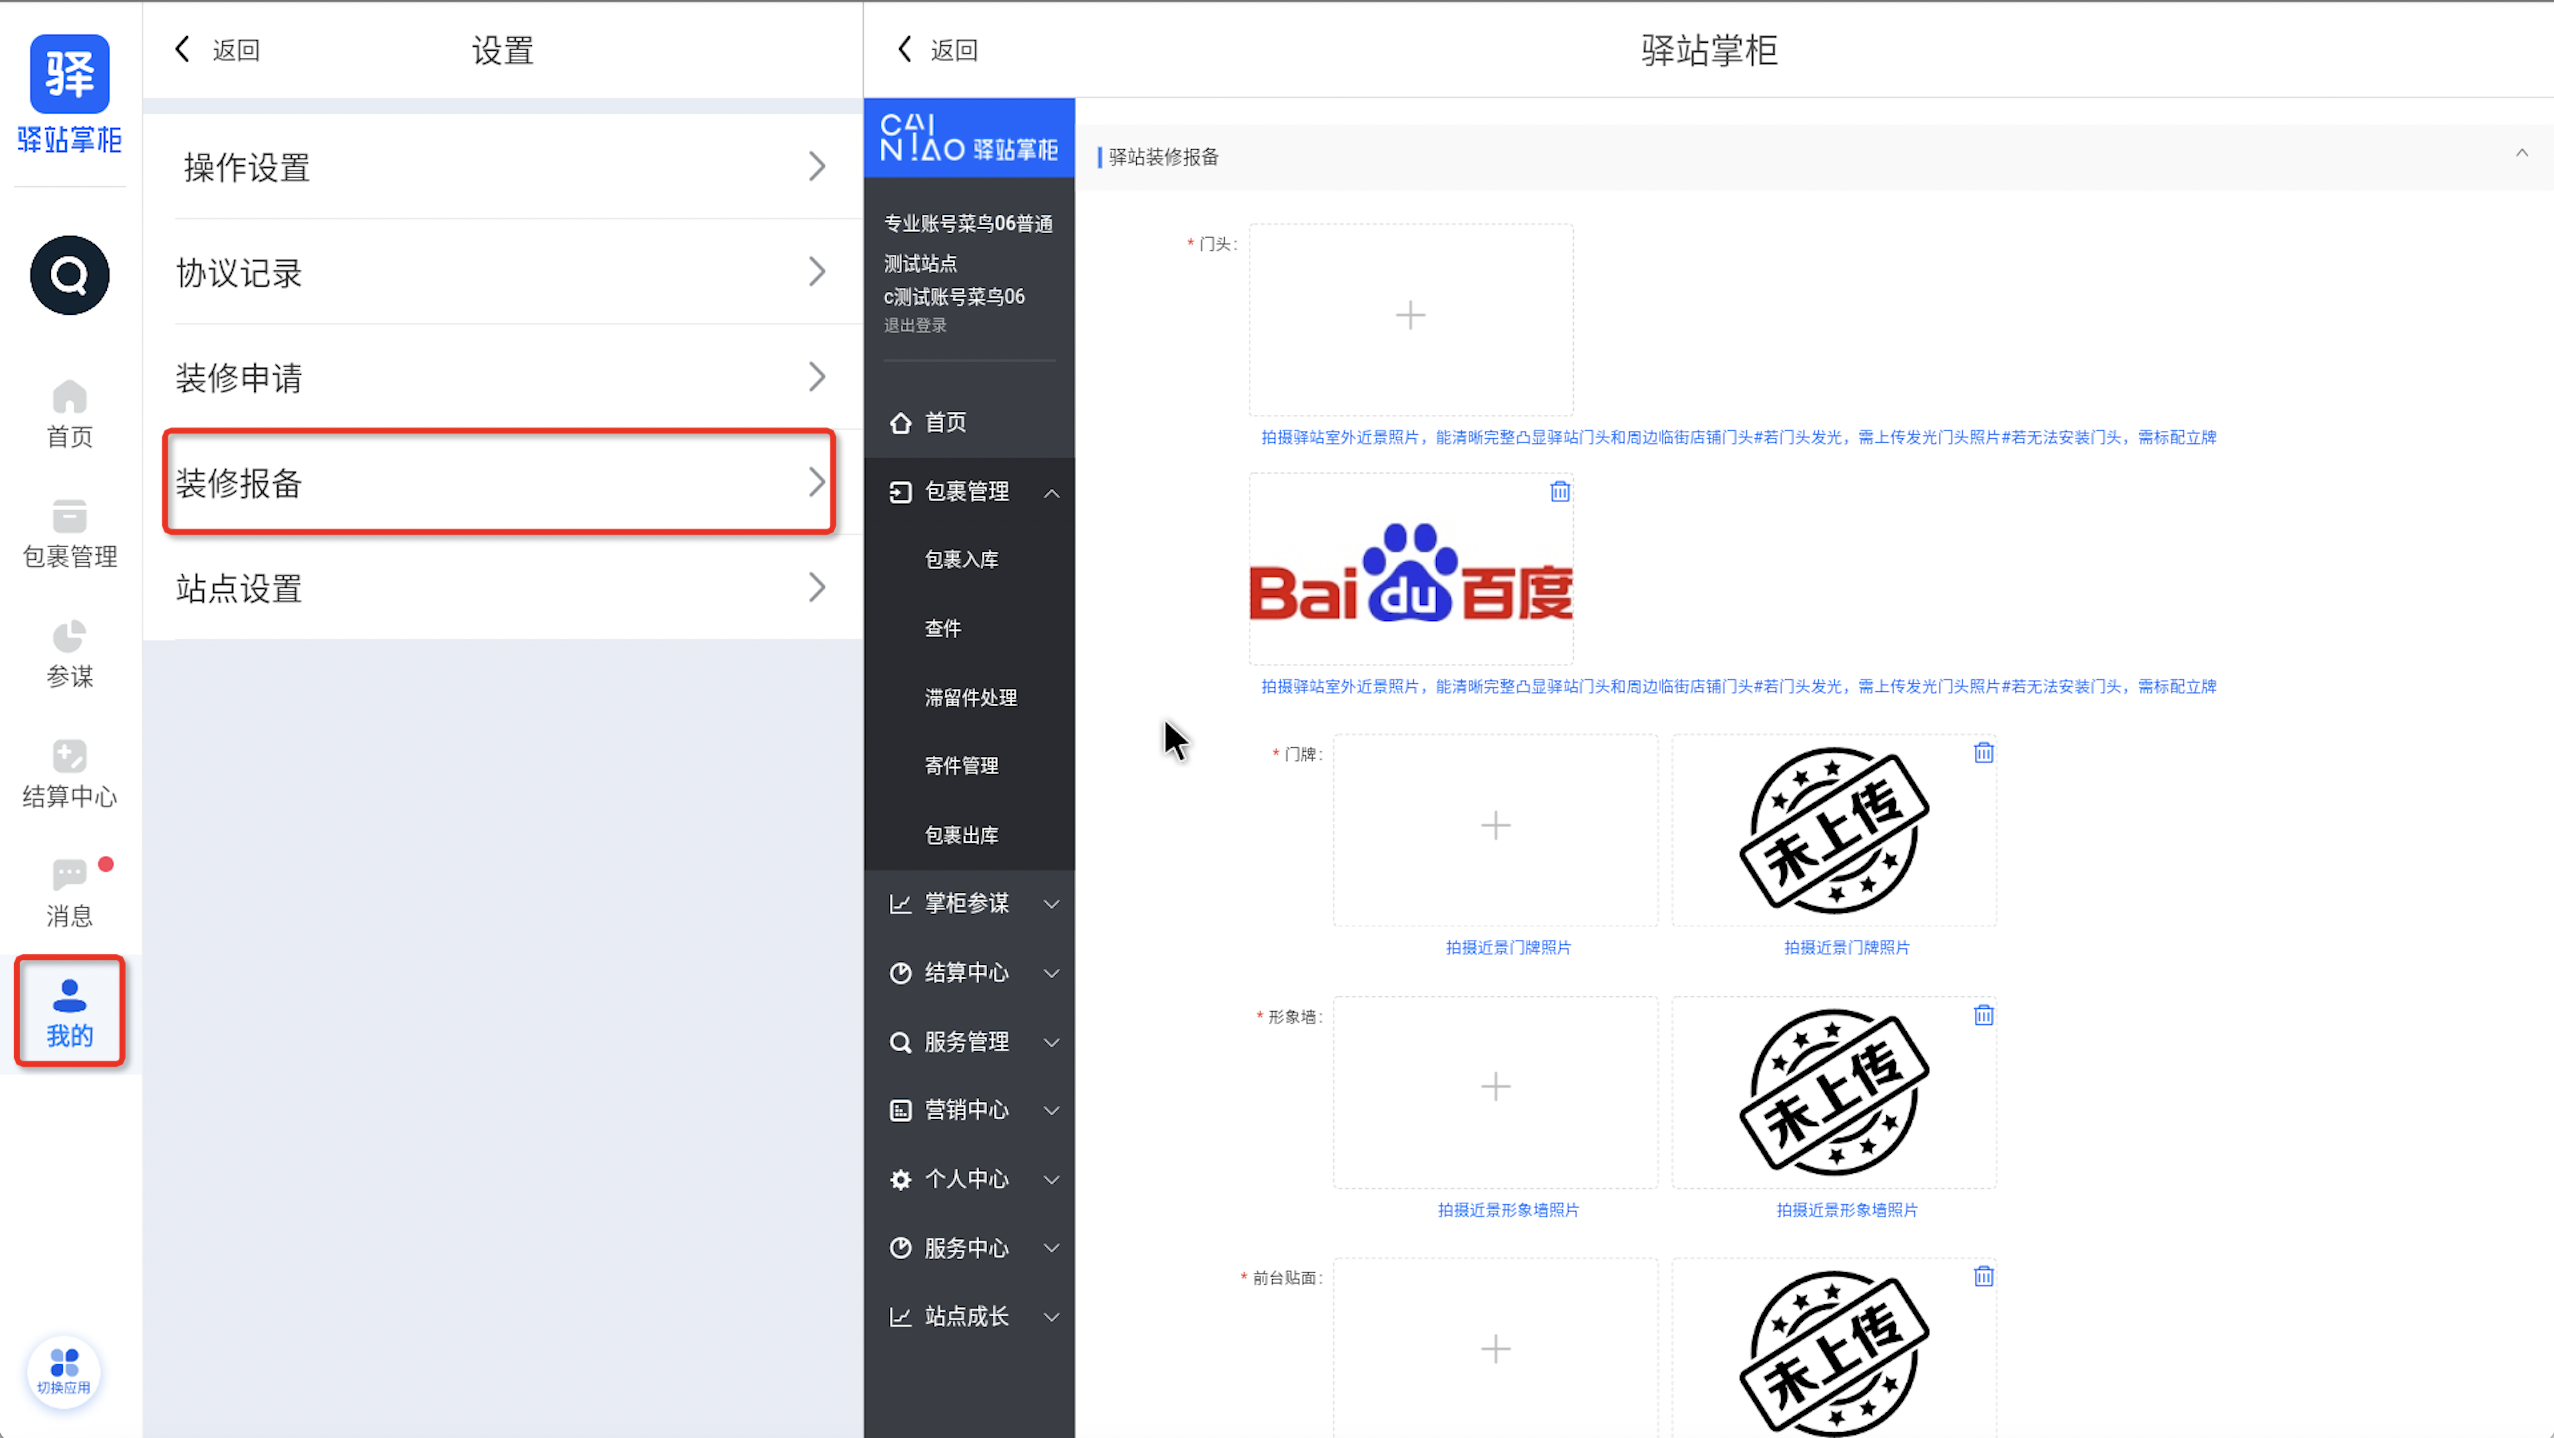This screenshot has height=1438, width=2554.
Task: Click the 首页 home icon in dark menu
Action: [900, 422]
